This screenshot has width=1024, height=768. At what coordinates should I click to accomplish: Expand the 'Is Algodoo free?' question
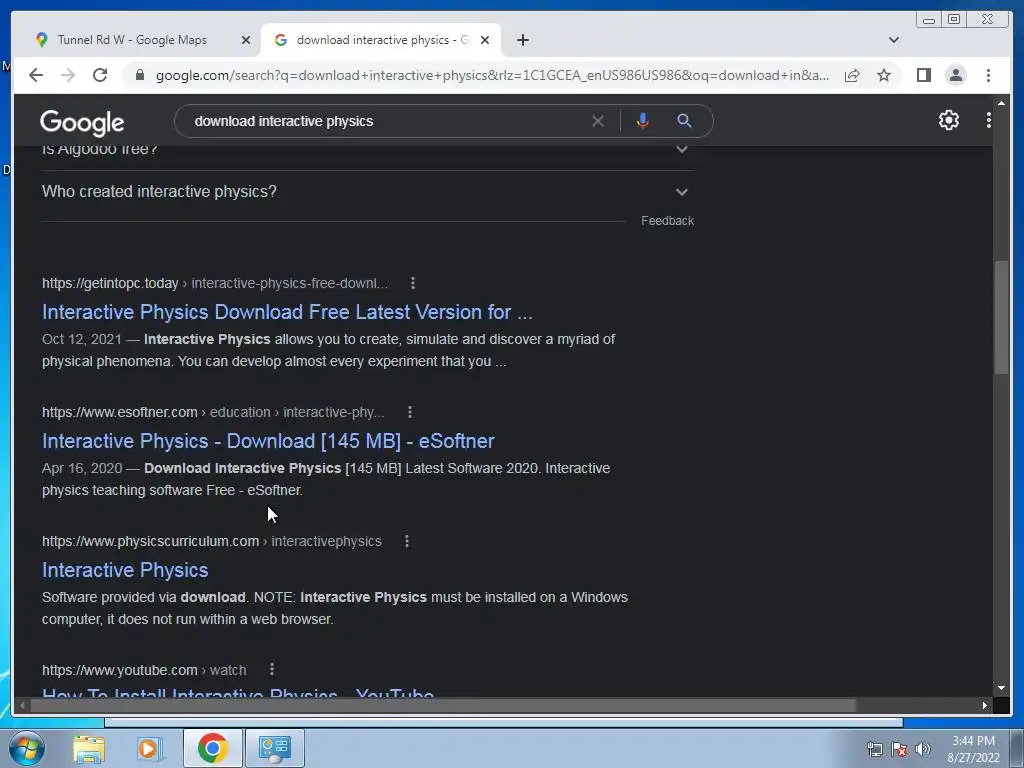368,150
